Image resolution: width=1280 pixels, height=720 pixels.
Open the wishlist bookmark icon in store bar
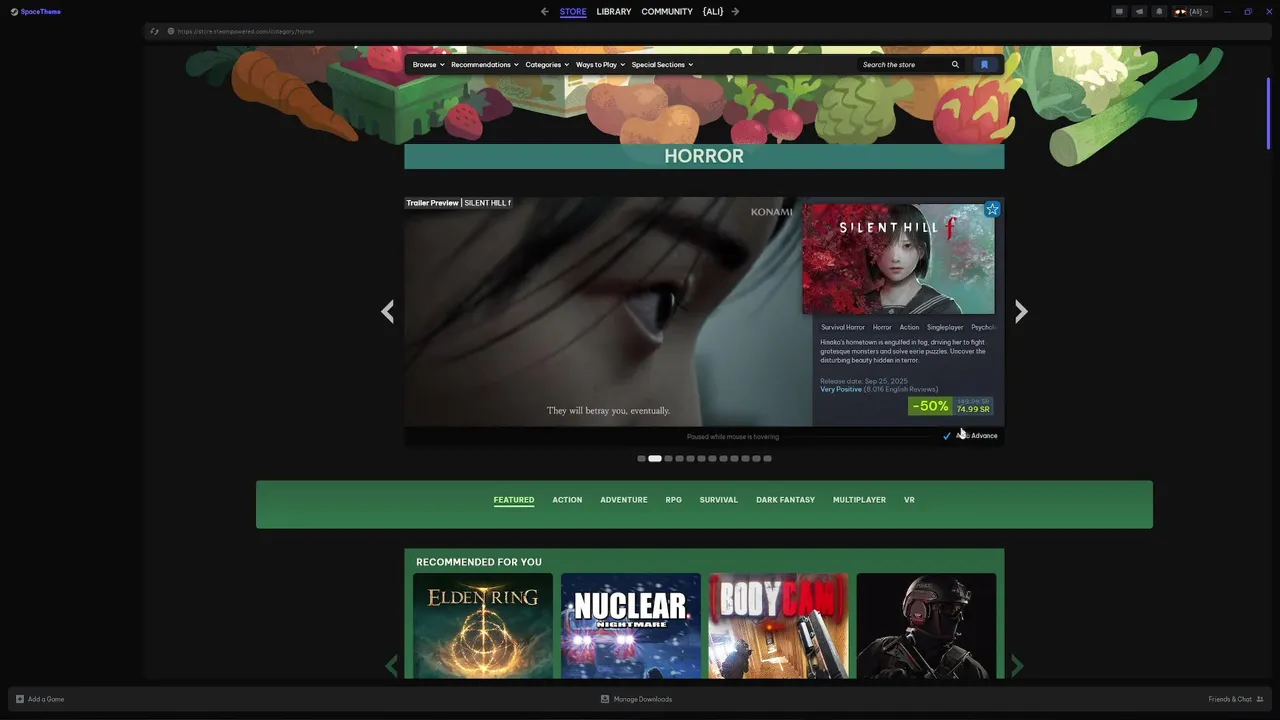click(984, 65)
